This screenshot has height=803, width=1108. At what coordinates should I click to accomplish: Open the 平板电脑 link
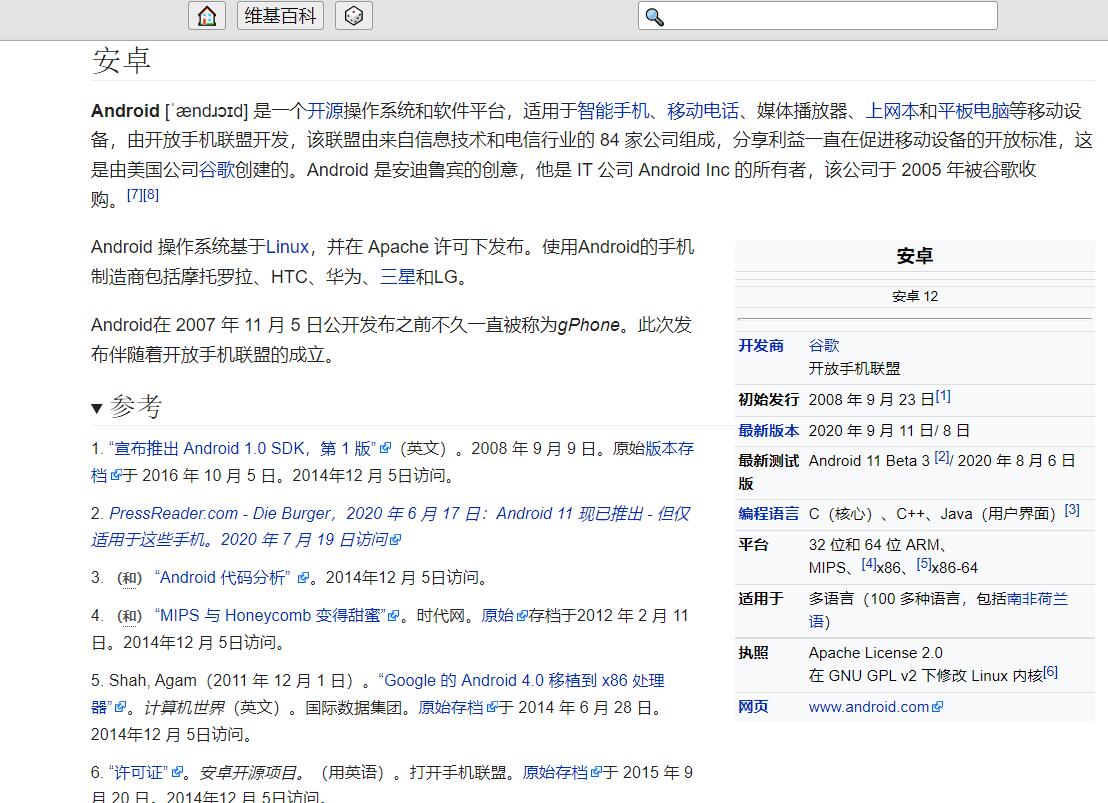[974, 111]
